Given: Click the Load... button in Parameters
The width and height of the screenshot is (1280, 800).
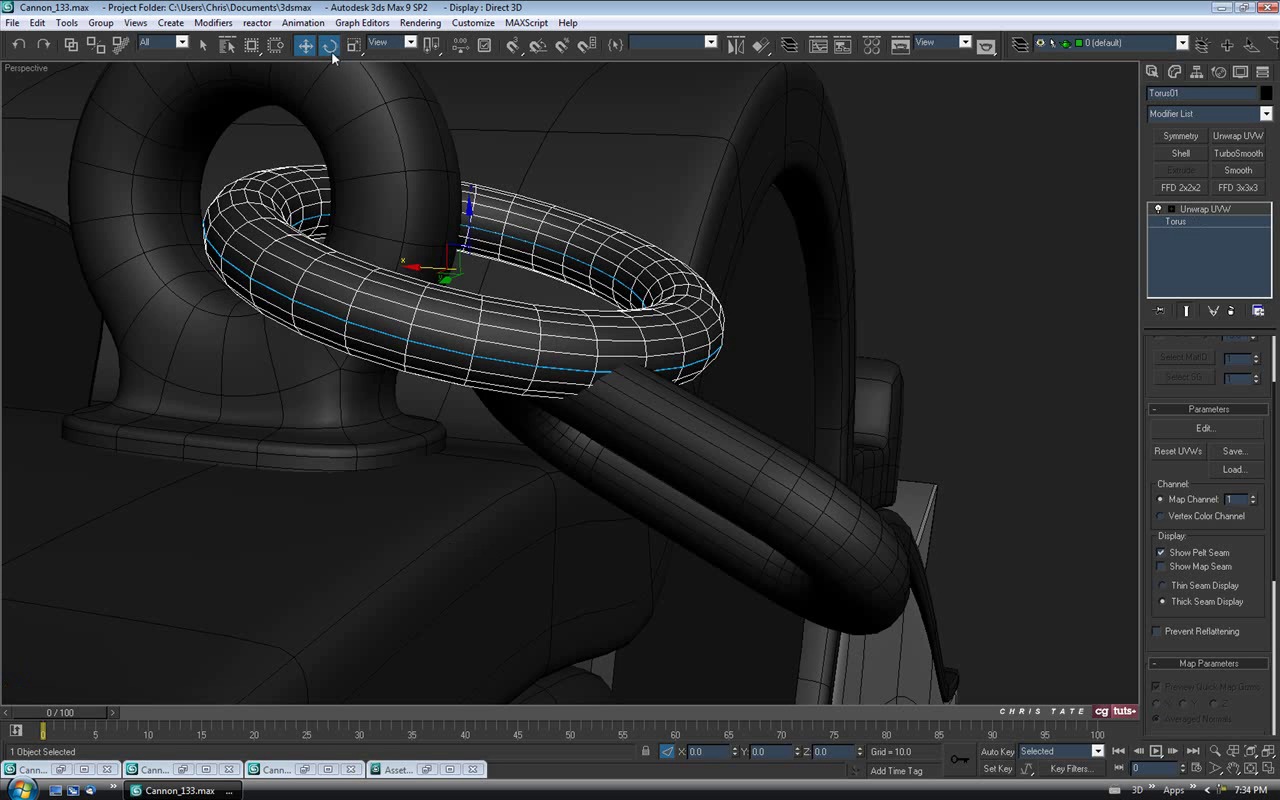Looking at the screenshot, I should pos(1235,470).
